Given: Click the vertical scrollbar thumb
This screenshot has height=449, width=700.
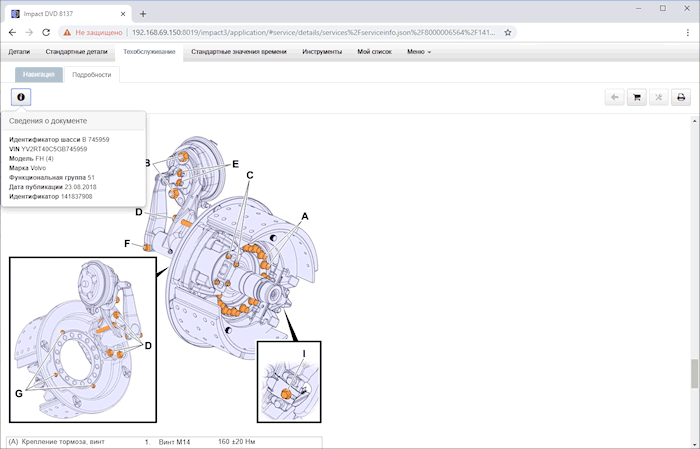Looking at the screenshot, I should pos(694,373).
